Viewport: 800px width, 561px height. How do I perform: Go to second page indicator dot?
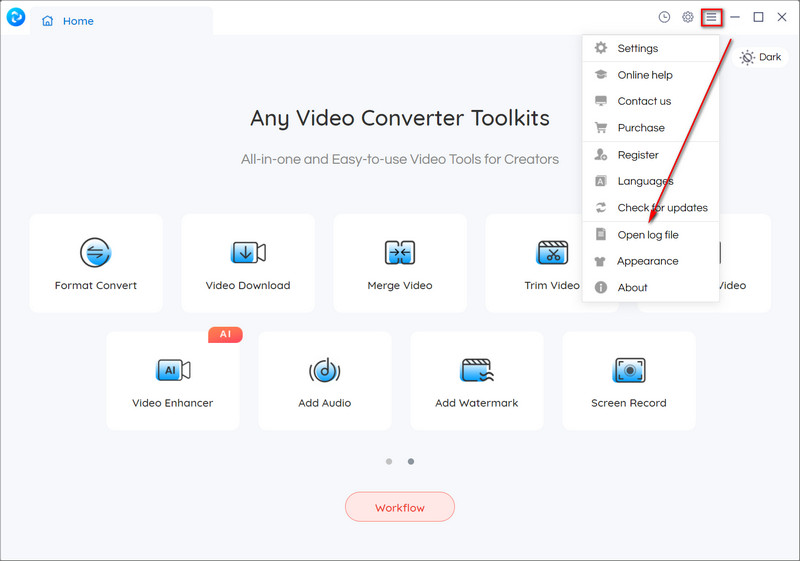click(x=411, y=462)
